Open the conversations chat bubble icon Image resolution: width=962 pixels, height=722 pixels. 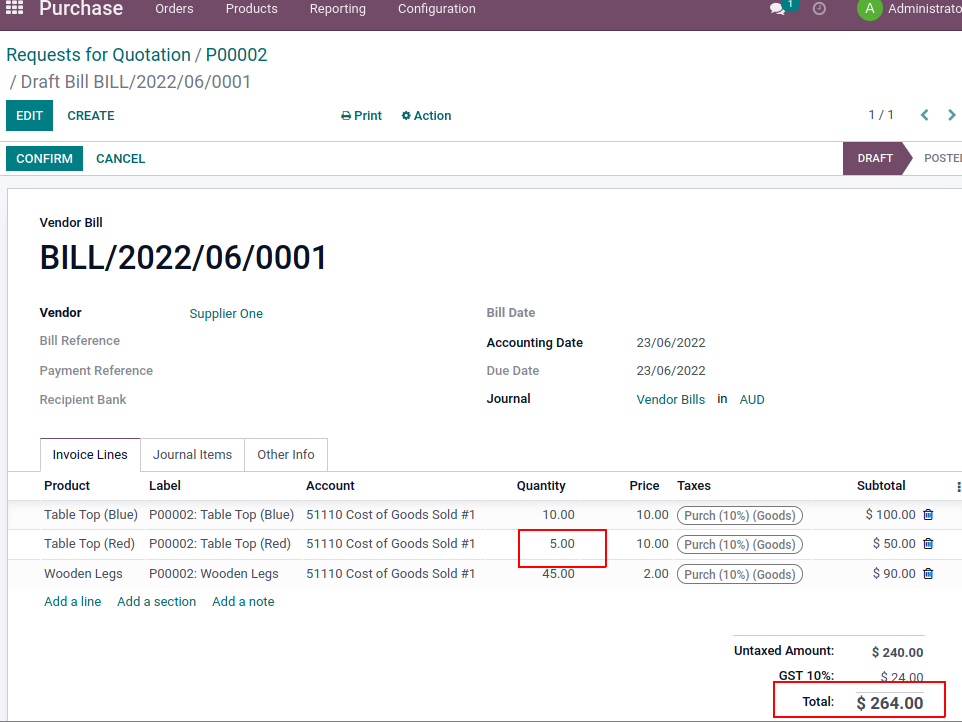point(777,9)
